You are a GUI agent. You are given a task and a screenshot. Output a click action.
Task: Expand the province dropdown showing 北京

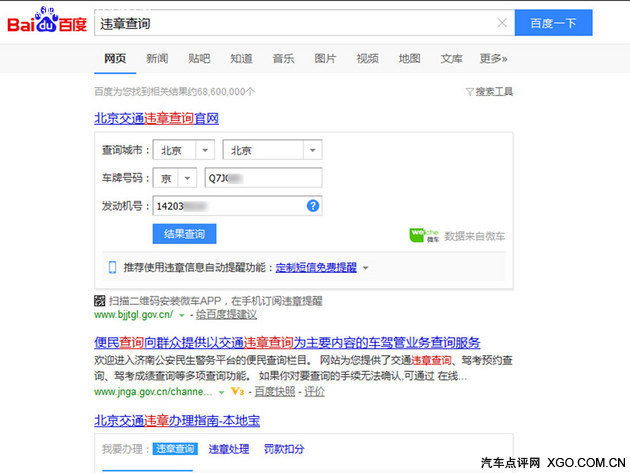205,150
